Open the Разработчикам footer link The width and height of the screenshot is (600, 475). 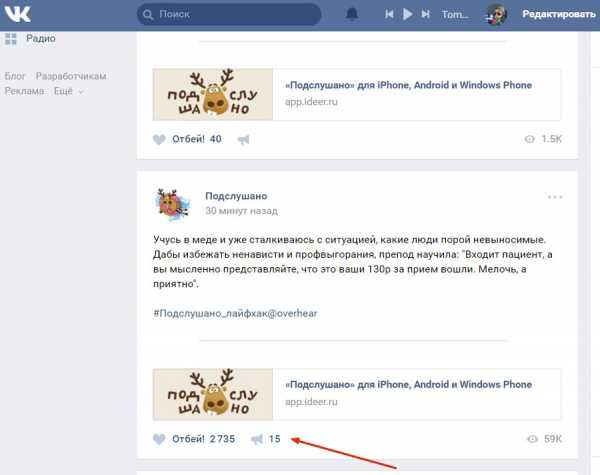(x=71, y=76)
